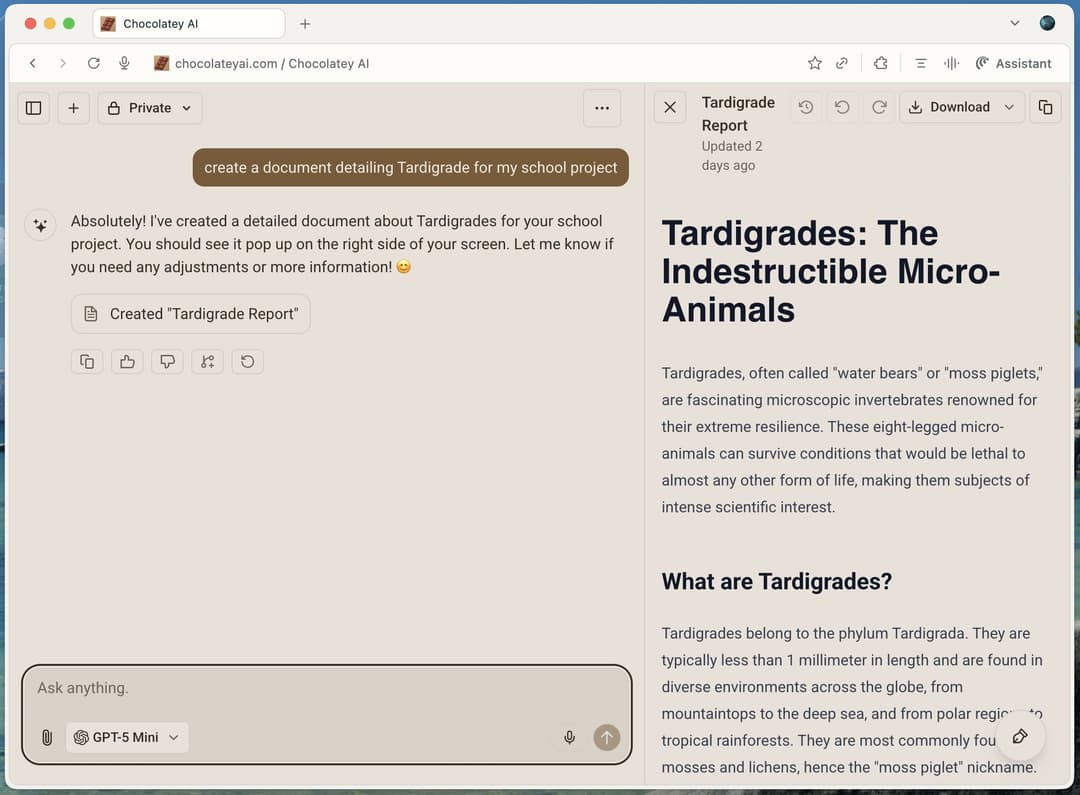Open the Private visibility dropdown

point(149,107)
